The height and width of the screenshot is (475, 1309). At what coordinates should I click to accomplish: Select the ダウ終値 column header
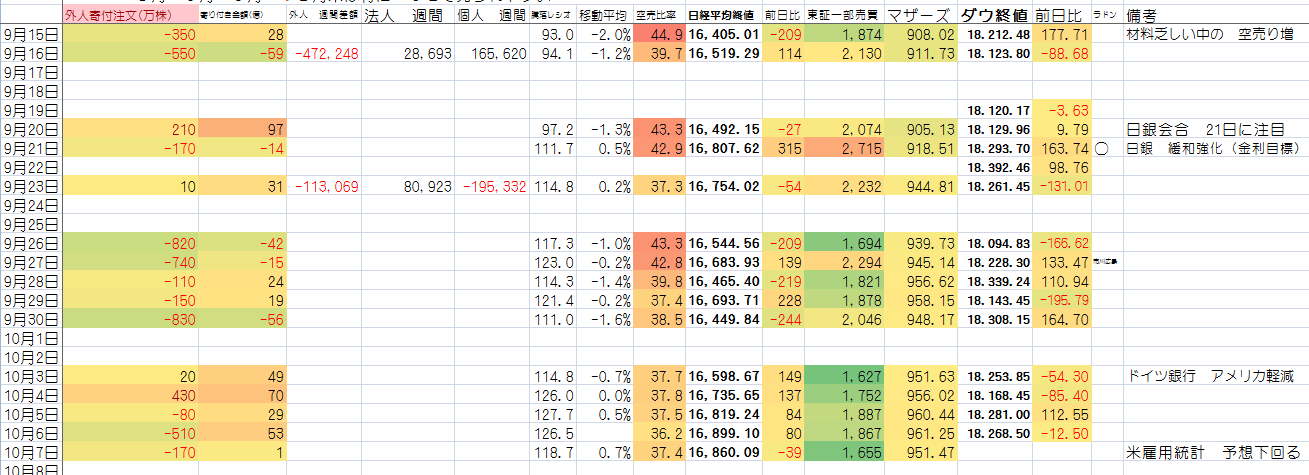coord(993,16)
